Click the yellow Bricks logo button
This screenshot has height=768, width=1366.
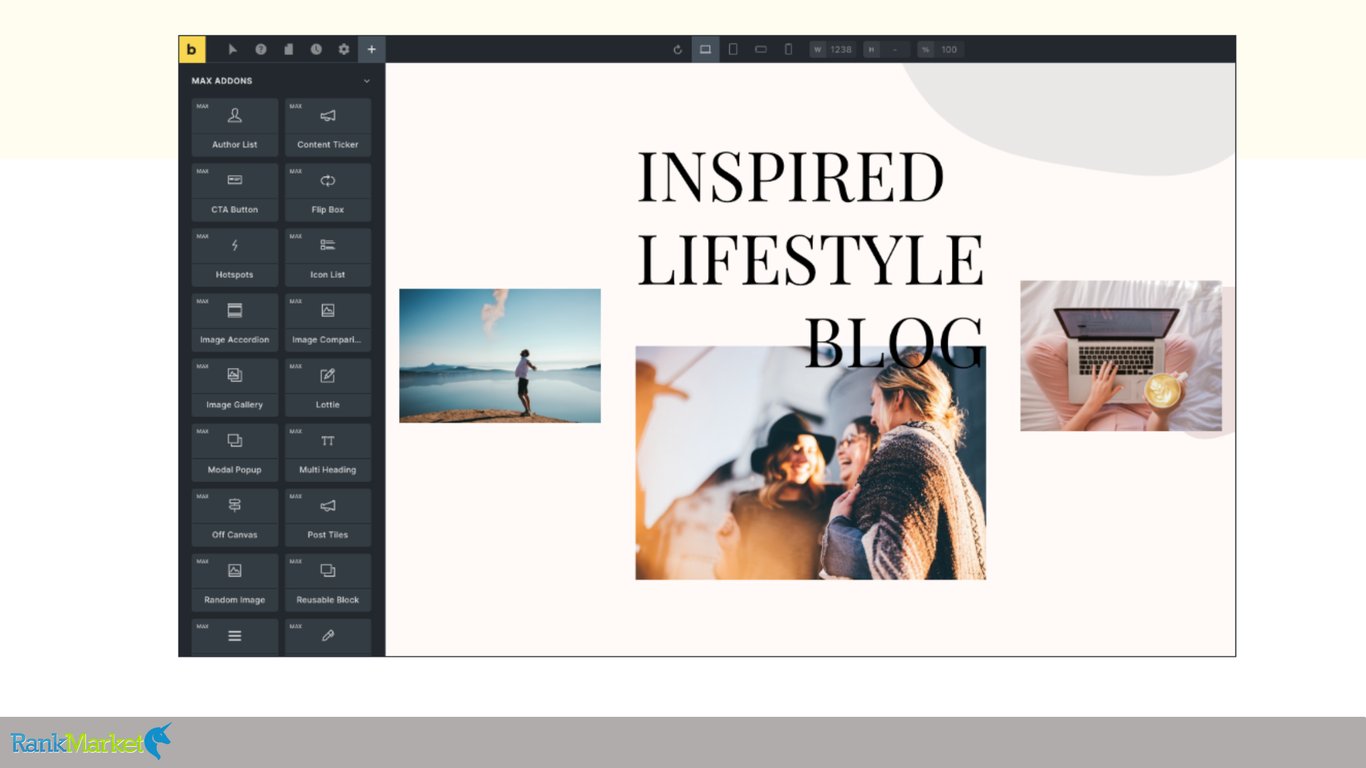192,49
